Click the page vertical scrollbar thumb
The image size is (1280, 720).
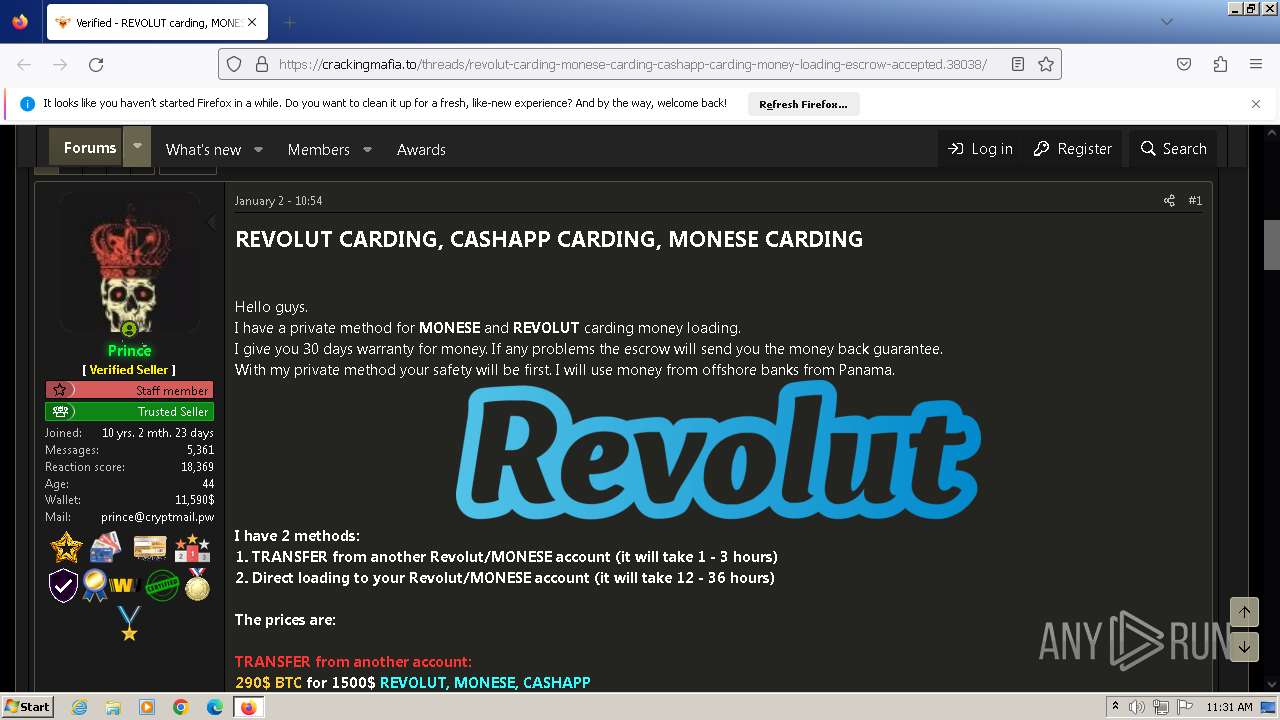pos(1272,245)
